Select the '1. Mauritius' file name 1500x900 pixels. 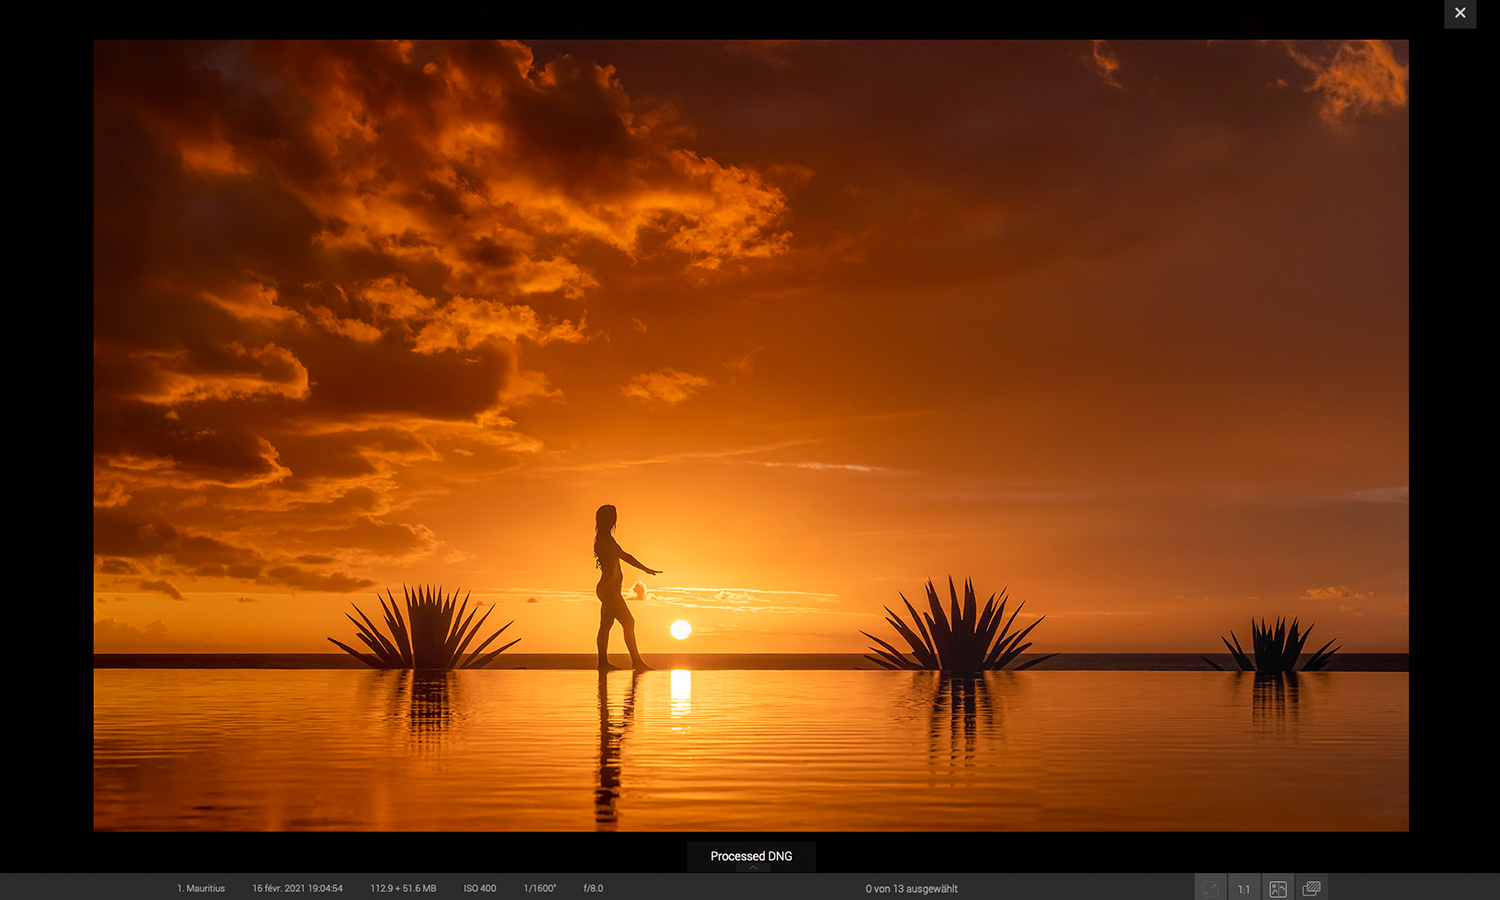[x=201, y=888]
